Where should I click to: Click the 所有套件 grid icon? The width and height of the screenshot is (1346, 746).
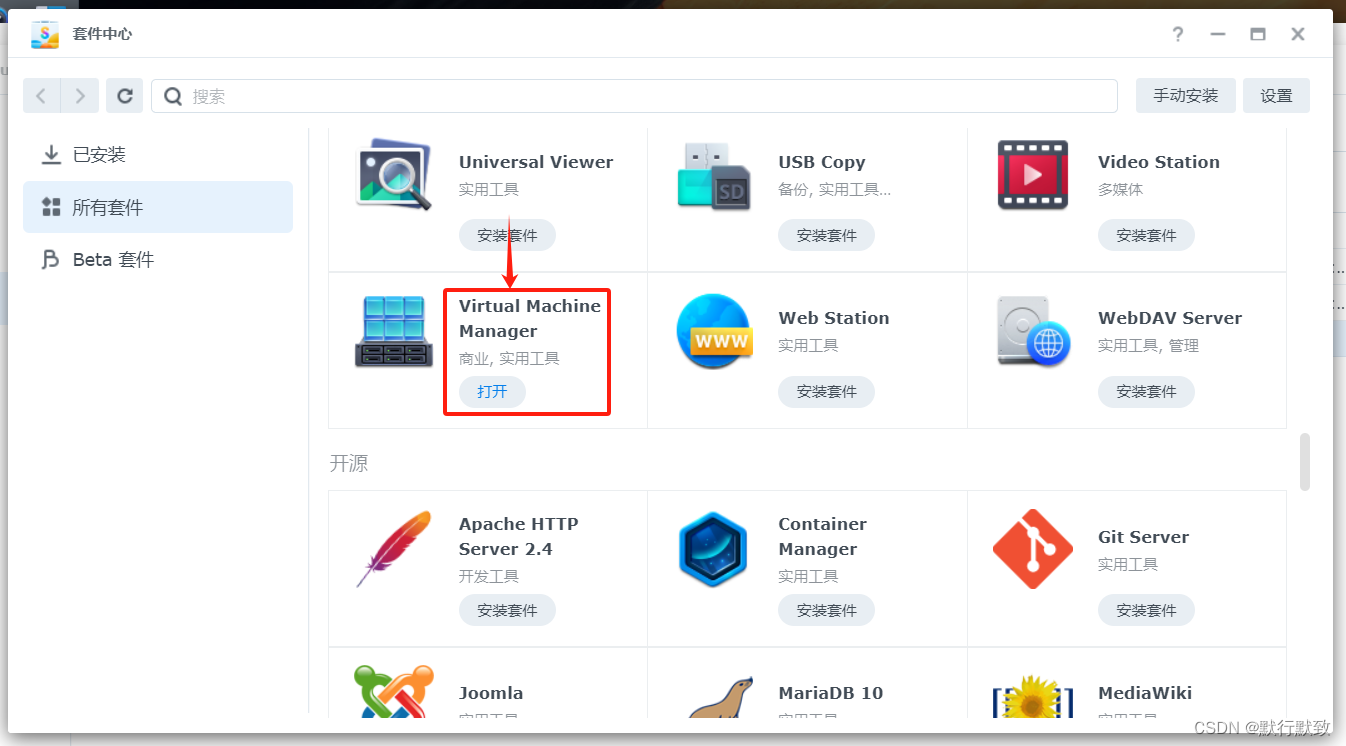click(x=51, y=207)
